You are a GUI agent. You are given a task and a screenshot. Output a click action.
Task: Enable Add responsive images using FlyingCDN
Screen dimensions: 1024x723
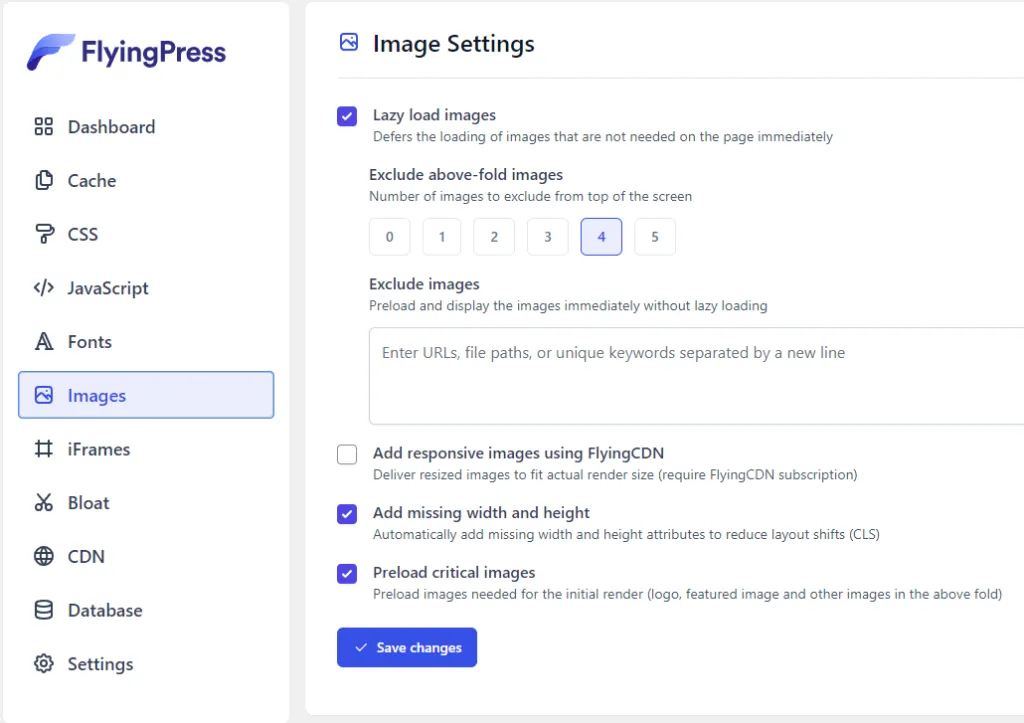coord(347,455)
